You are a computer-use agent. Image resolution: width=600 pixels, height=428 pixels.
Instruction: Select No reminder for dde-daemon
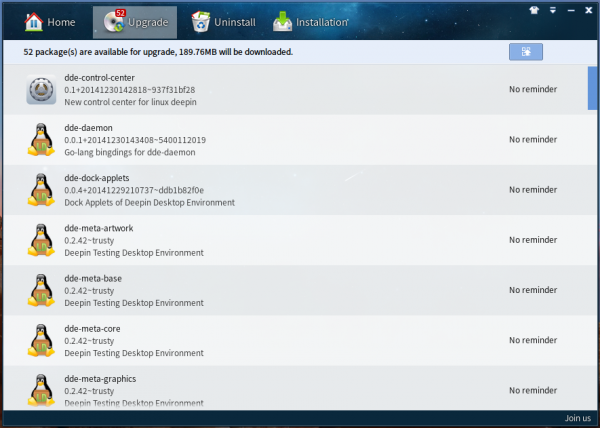click(533, 140)
